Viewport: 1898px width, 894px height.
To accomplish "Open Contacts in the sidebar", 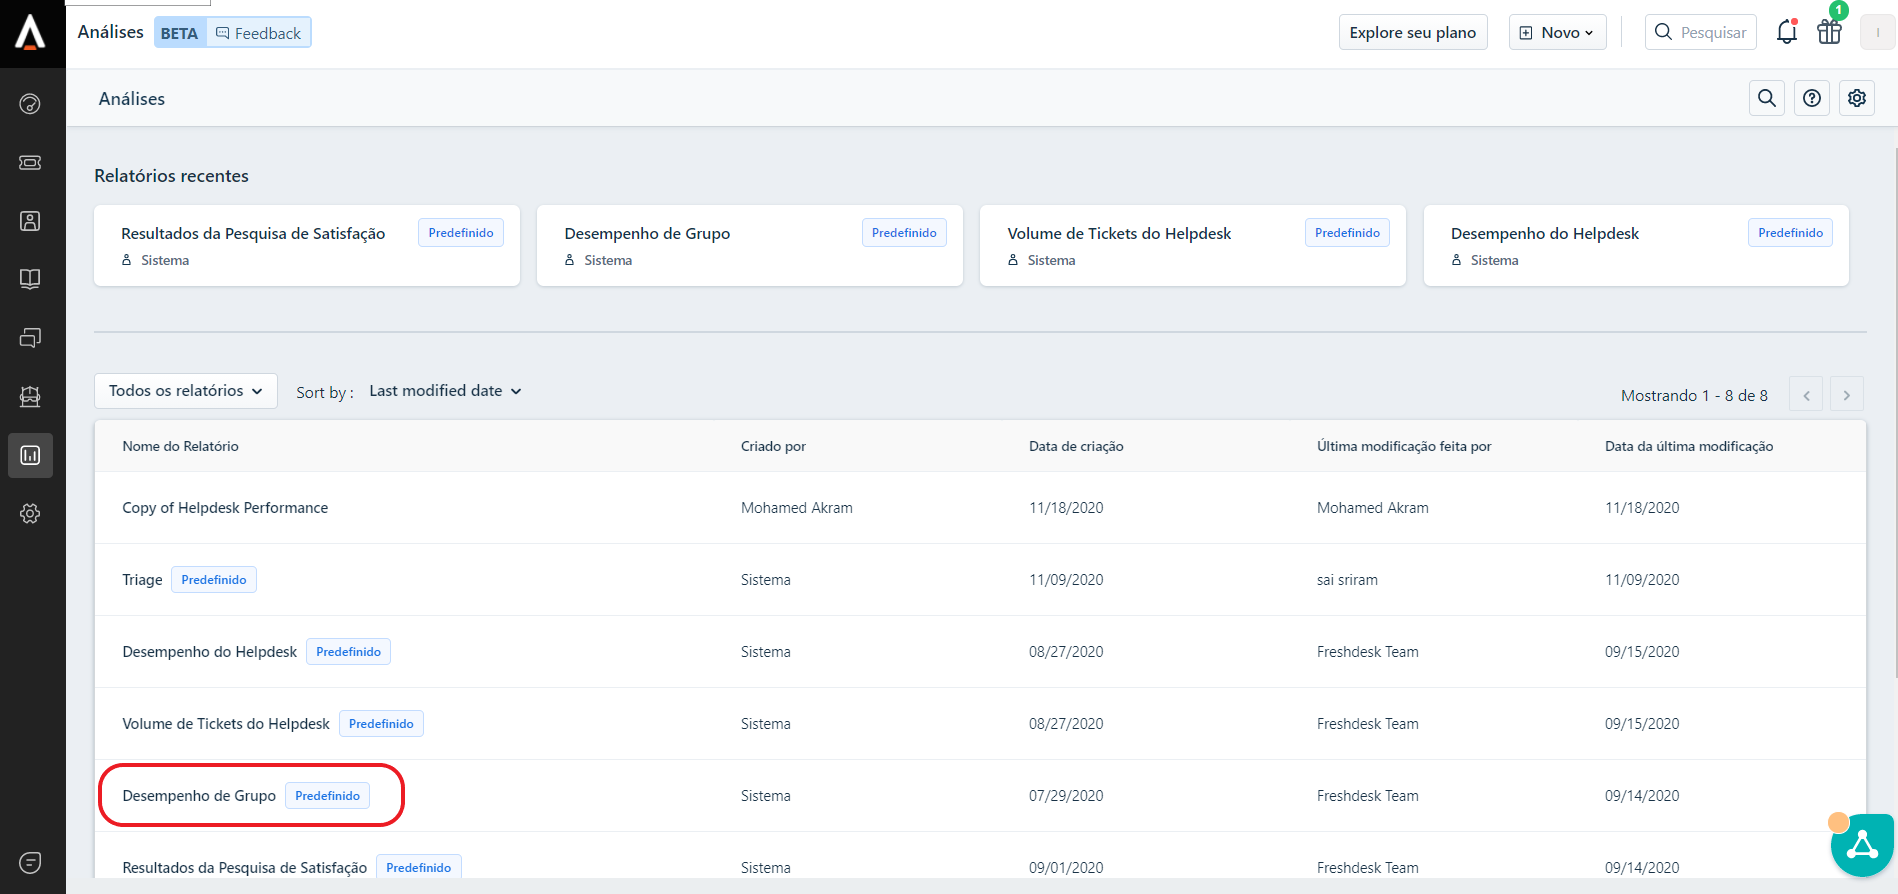I will [x=30, y=221].
